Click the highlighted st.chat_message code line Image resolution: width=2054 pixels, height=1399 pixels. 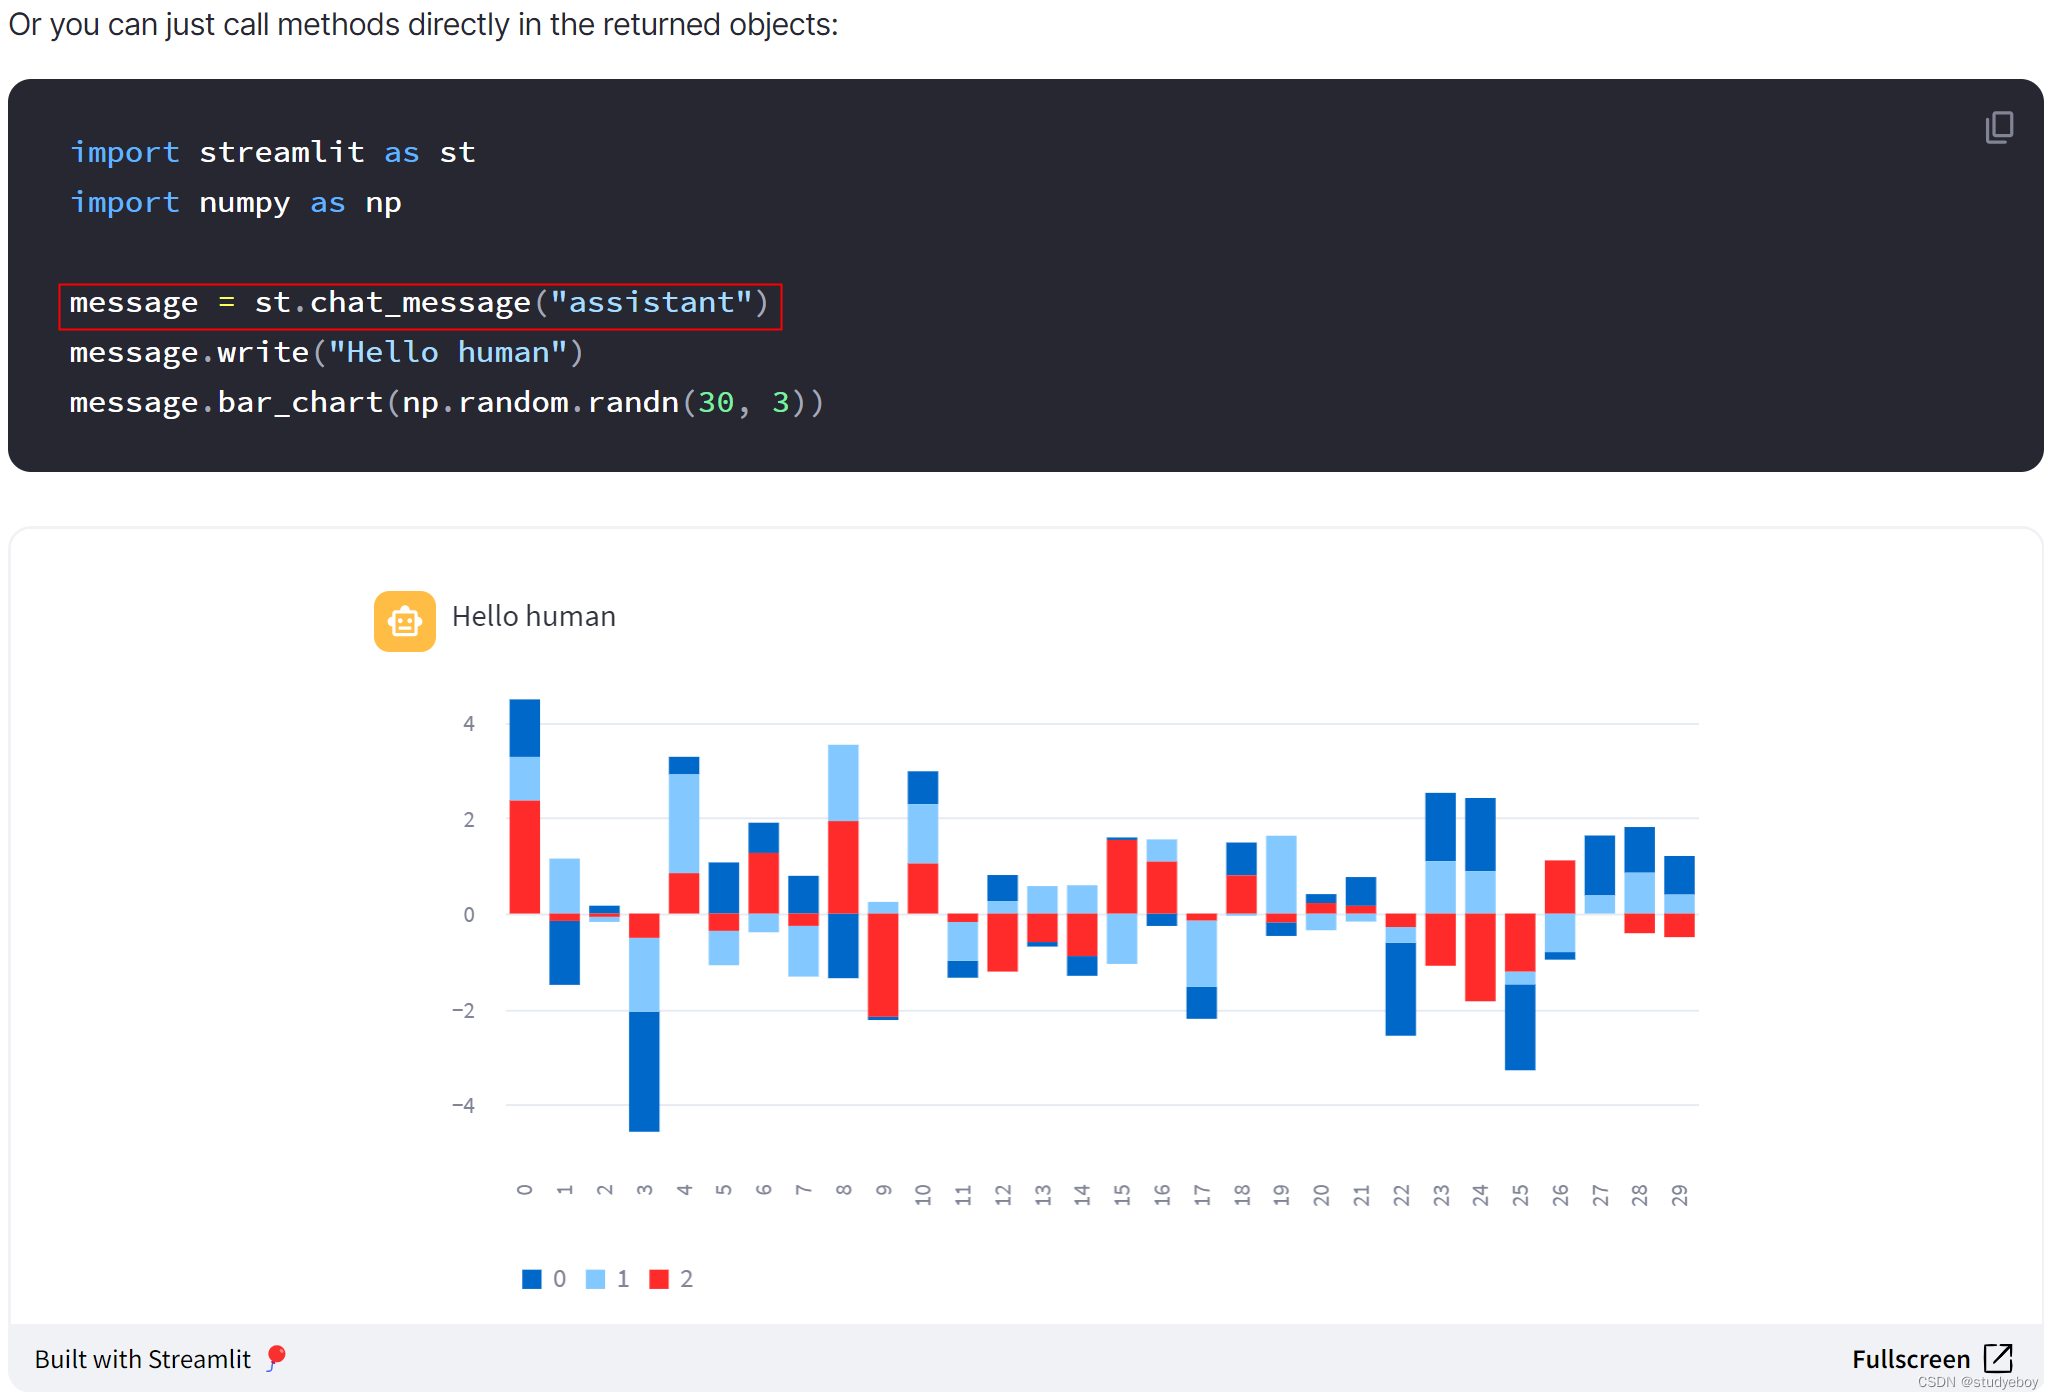[418, 303]
